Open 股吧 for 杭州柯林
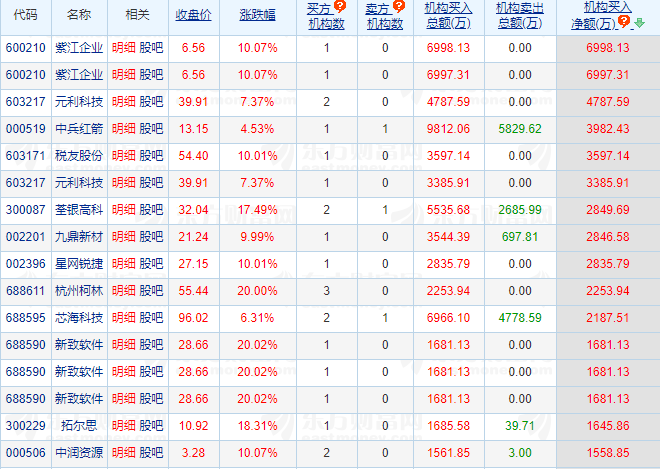660x469 pixels. pyautogui.click(x=151, y=291)
